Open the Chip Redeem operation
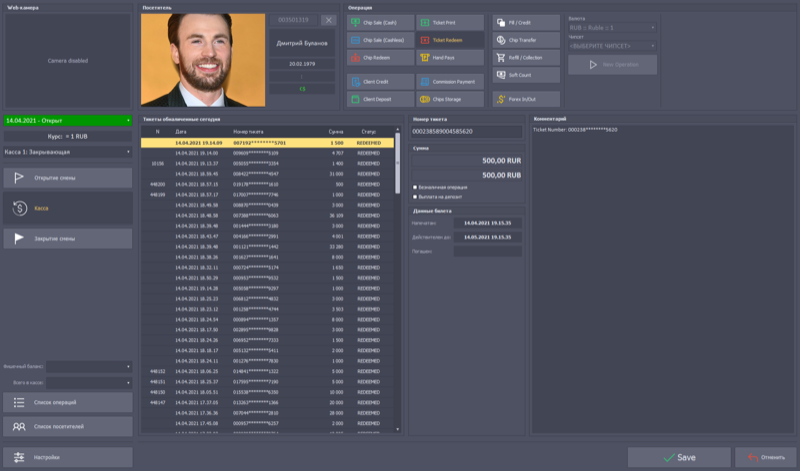Viewport: 800px width, 471px height. click(x=357, y=58)
